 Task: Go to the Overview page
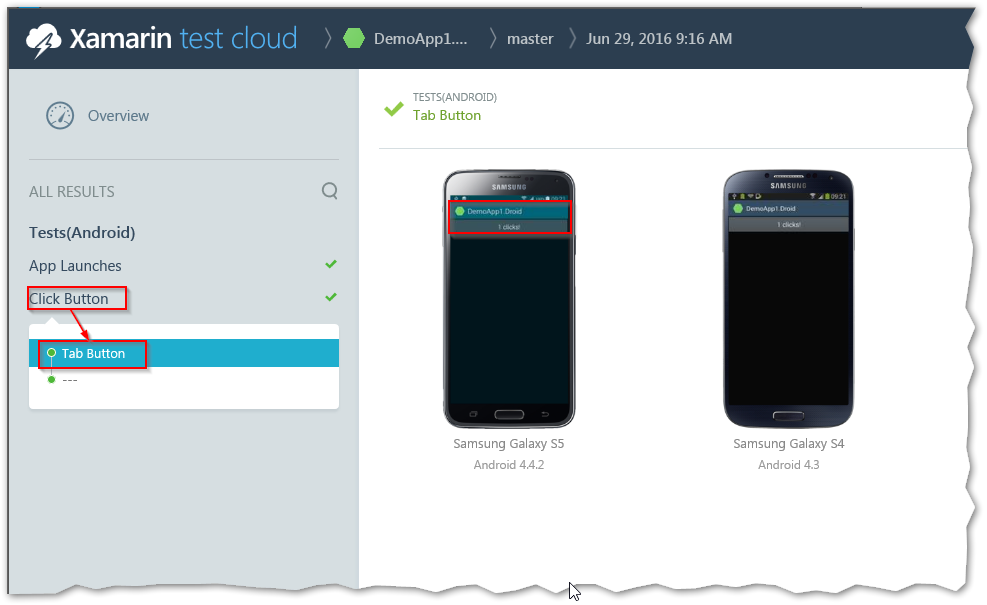point(118,116)
